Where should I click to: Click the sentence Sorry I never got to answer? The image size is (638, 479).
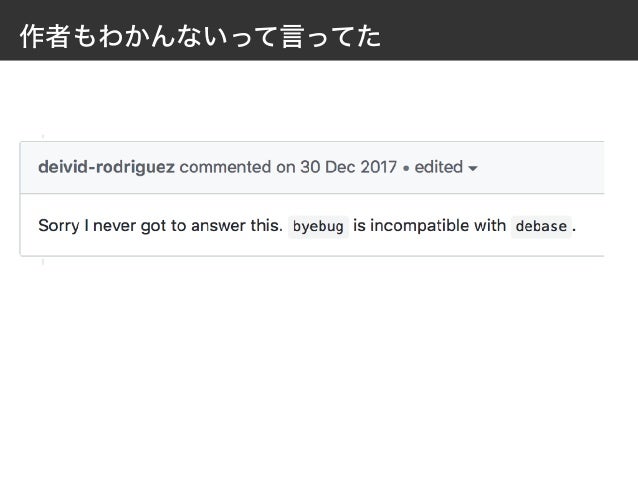pyautogui.click(x=160, y=225)
